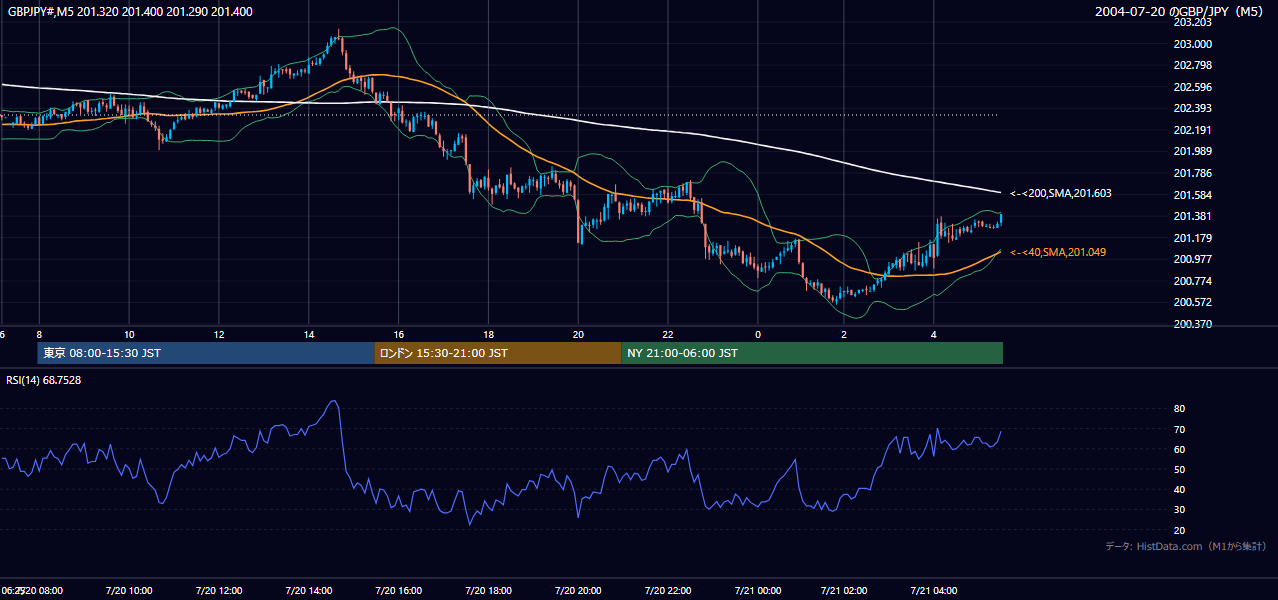
Task: Click price axis label 202.798
Action: pyautogui.click(x=1193, y=65)
